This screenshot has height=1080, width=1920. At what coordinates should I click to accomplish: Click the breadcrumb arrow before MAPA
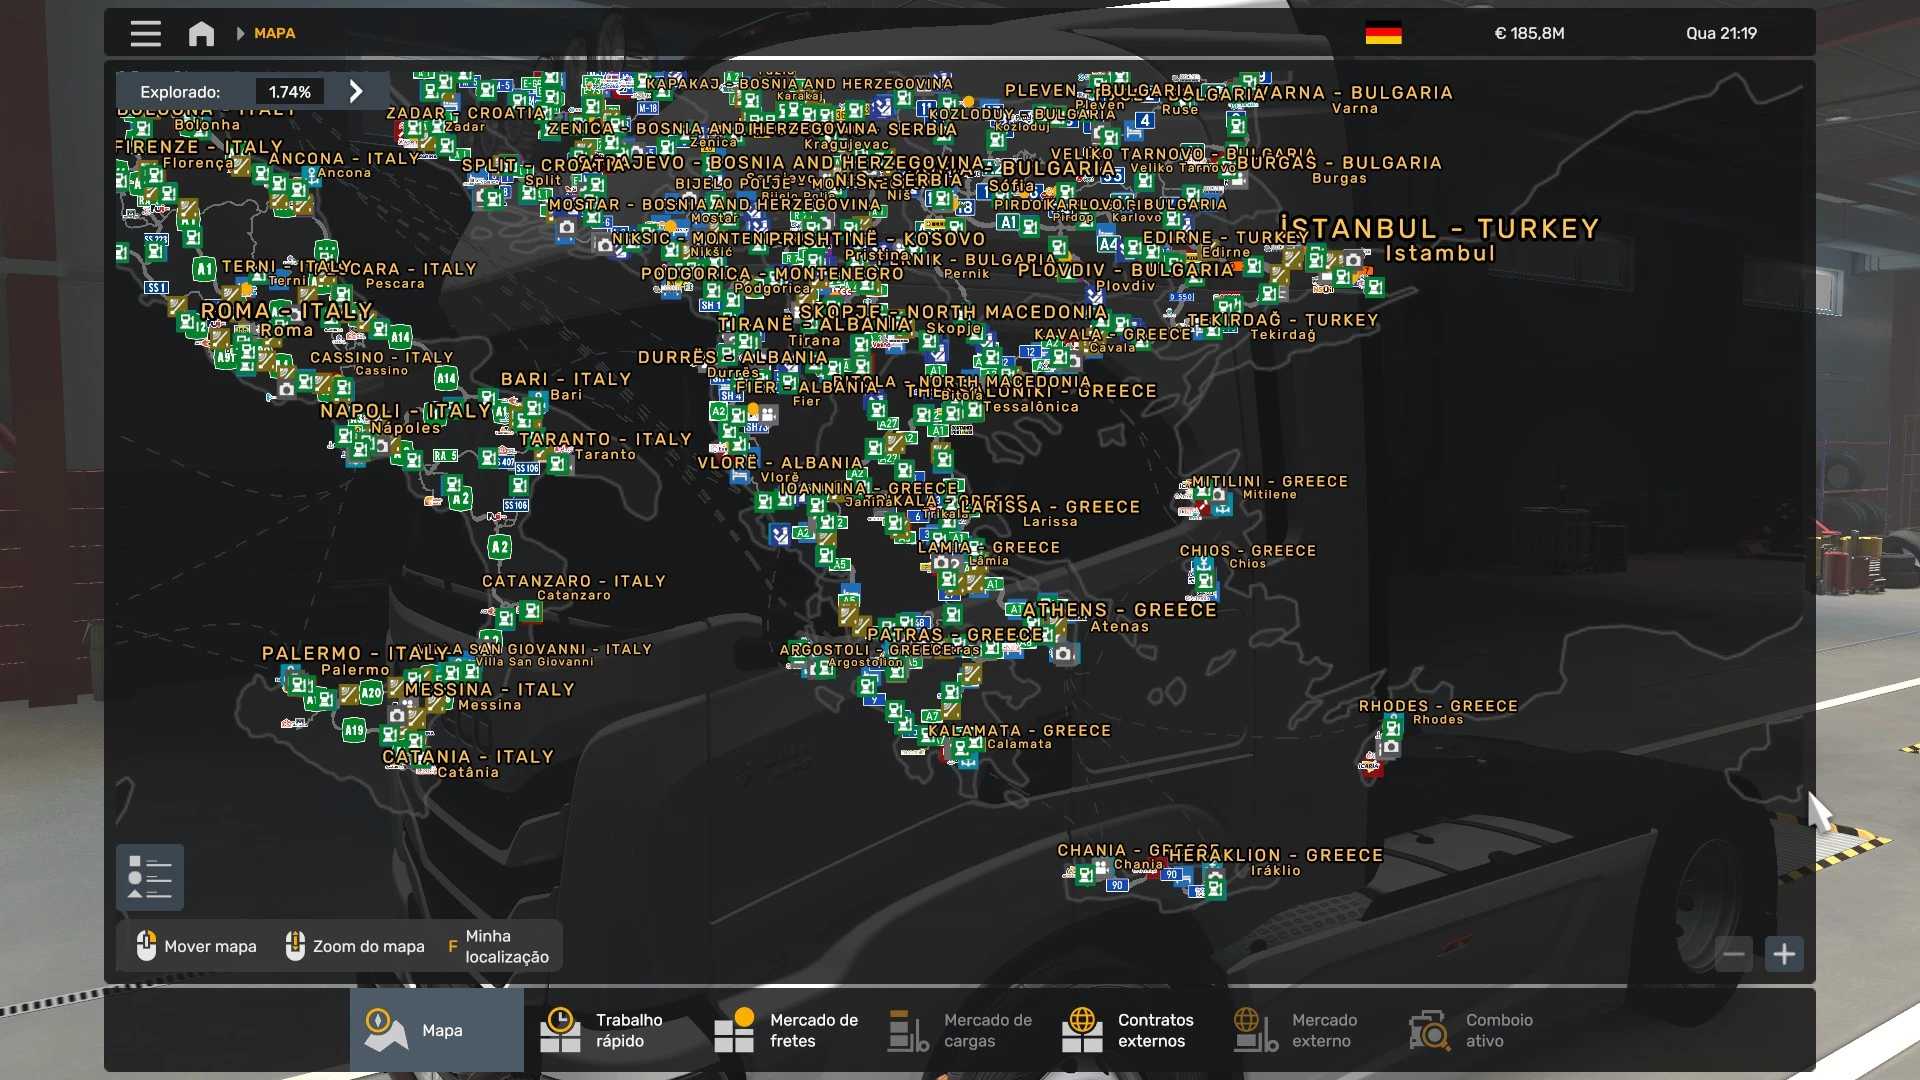[x=240, y=33]
